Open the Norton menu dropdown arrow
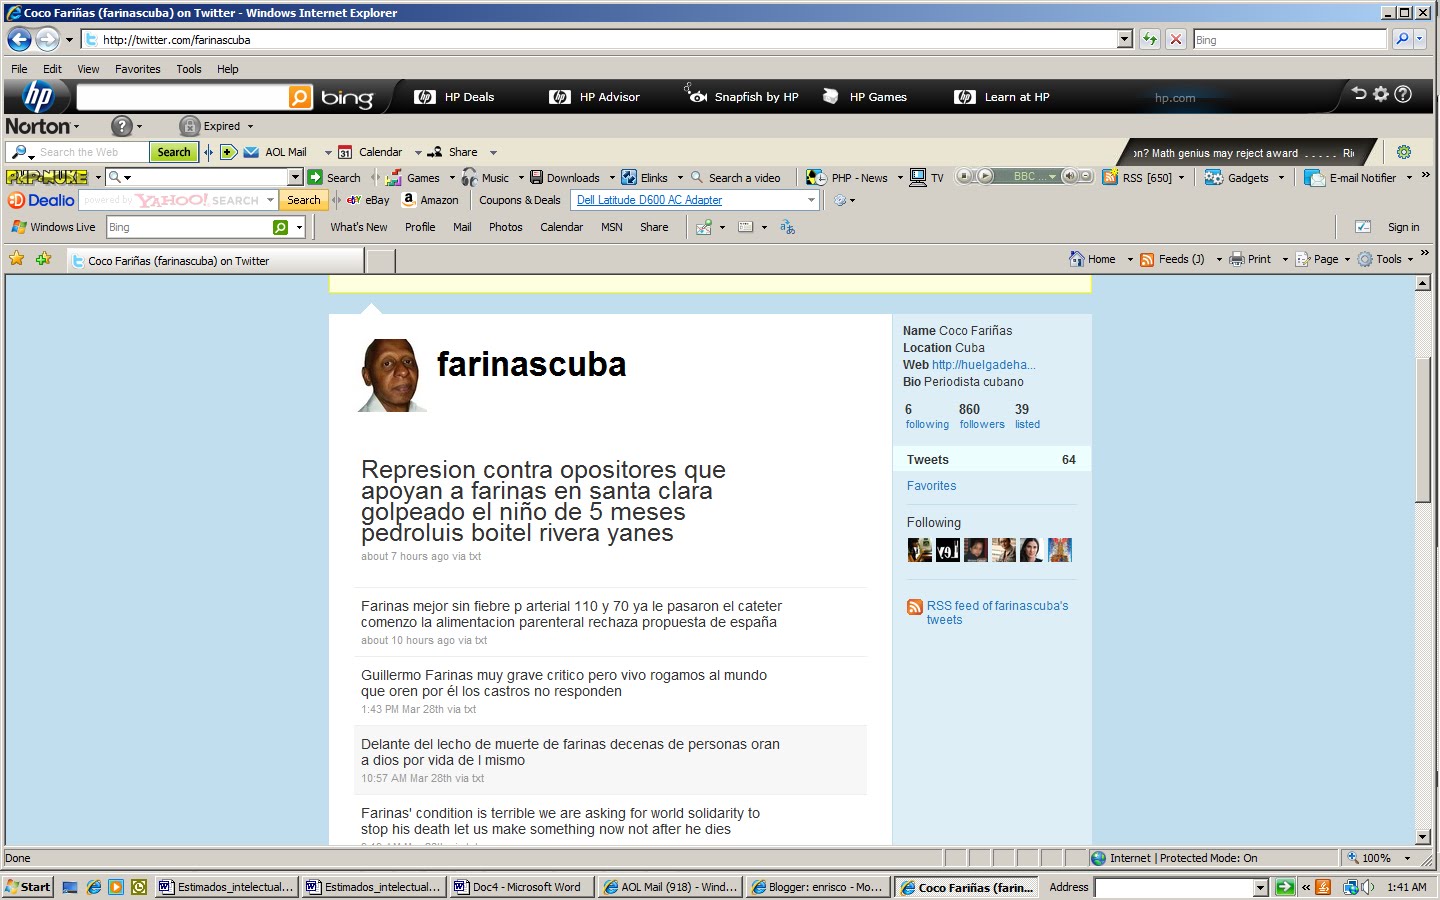 76,127
